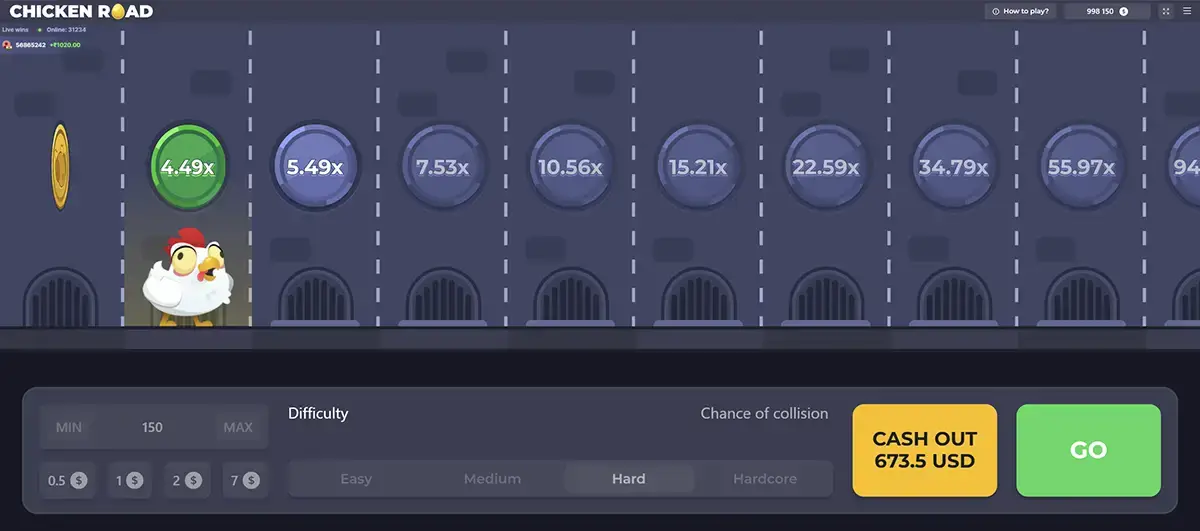Select the 34.79x multiplier manhole
The image size is (1200, 531).
pyautogui.click(x=954, y=167)
